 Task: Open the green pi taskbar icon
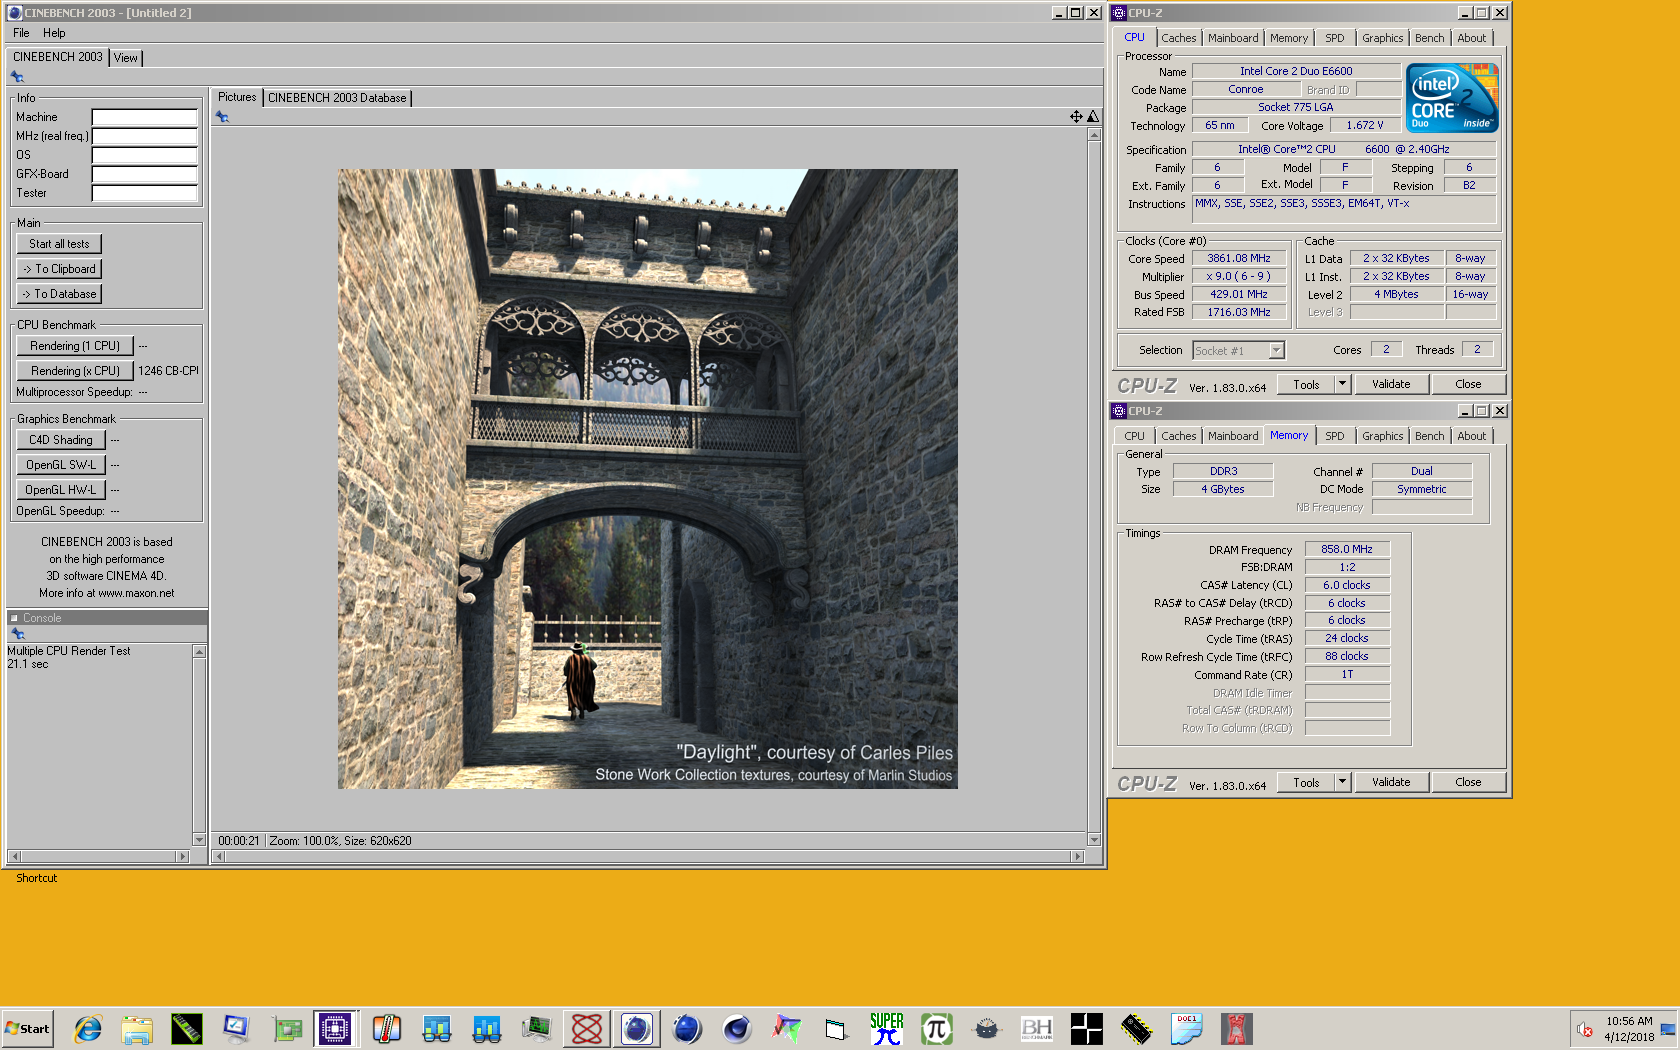click(937, 1028)
